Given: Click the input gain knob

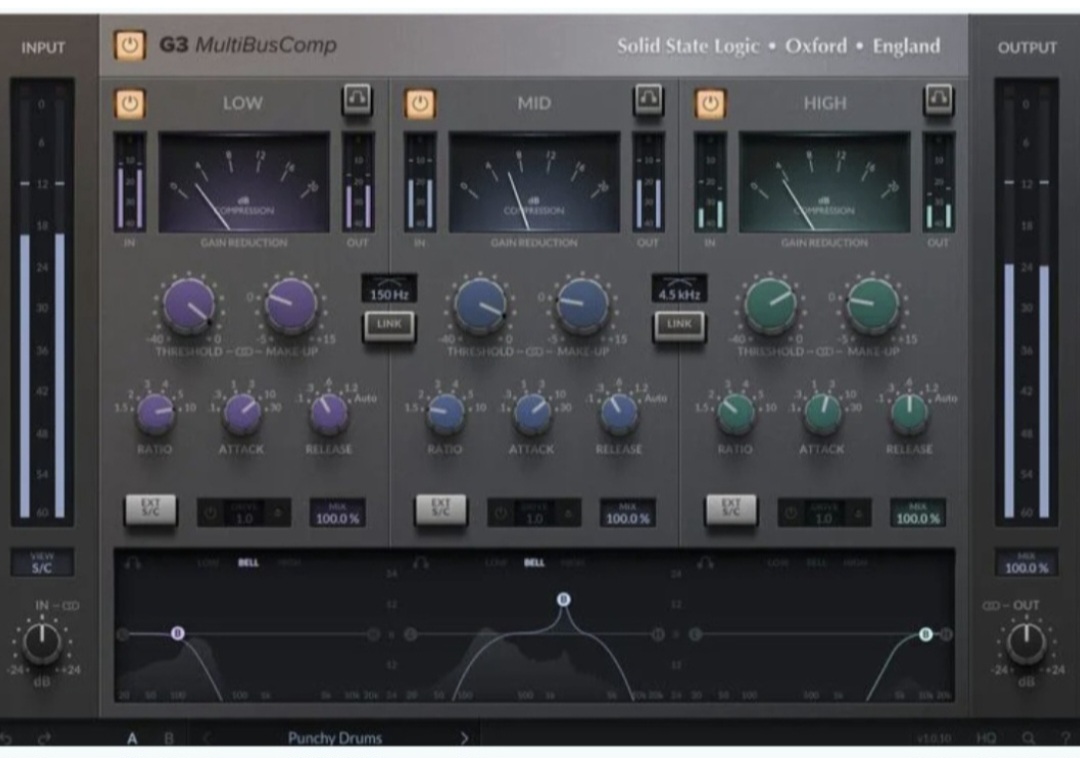Looking at the screenshot, I should [42, 642].
